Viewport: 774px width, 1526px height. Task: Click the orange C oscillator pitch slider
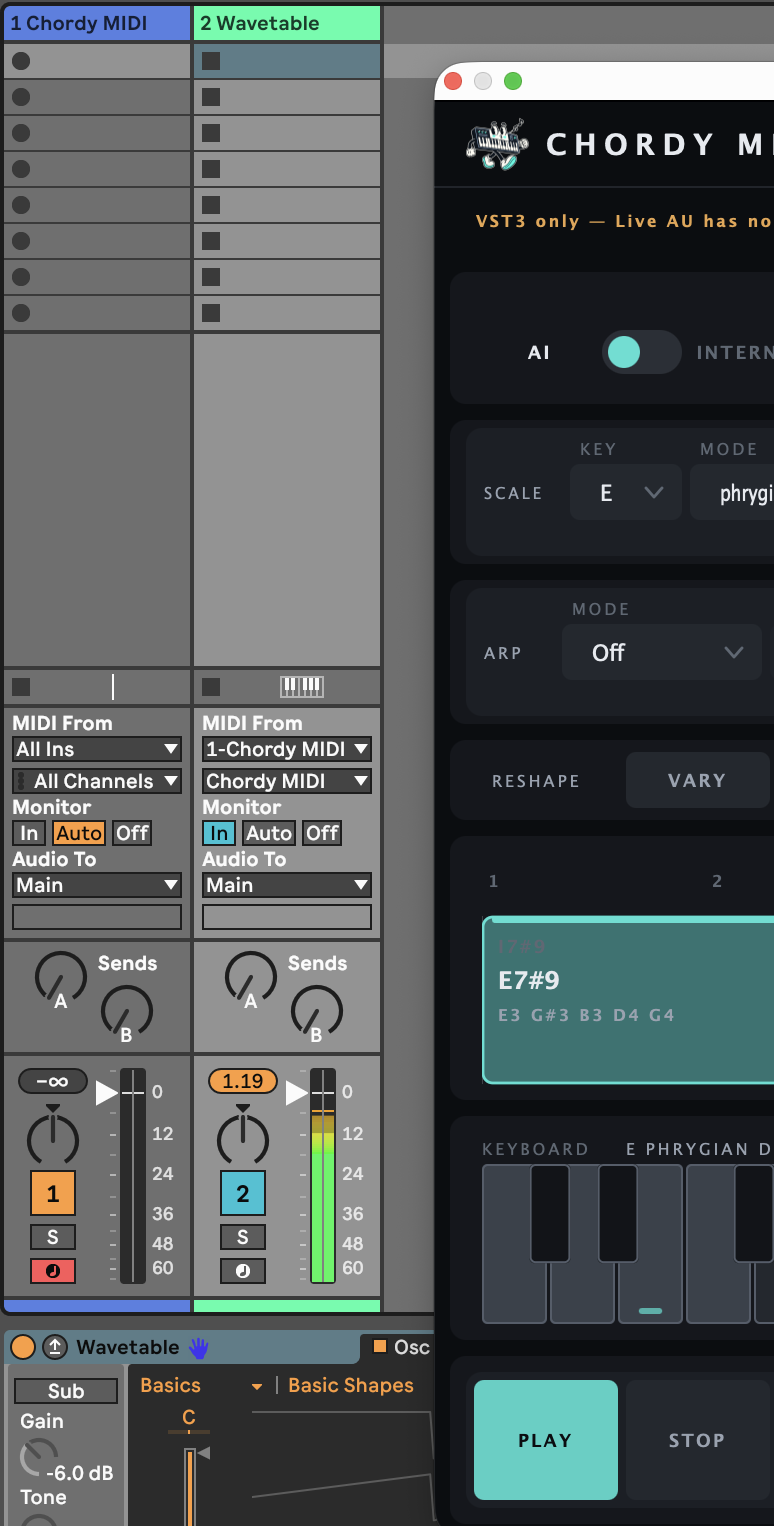(x=189, y=1485)
